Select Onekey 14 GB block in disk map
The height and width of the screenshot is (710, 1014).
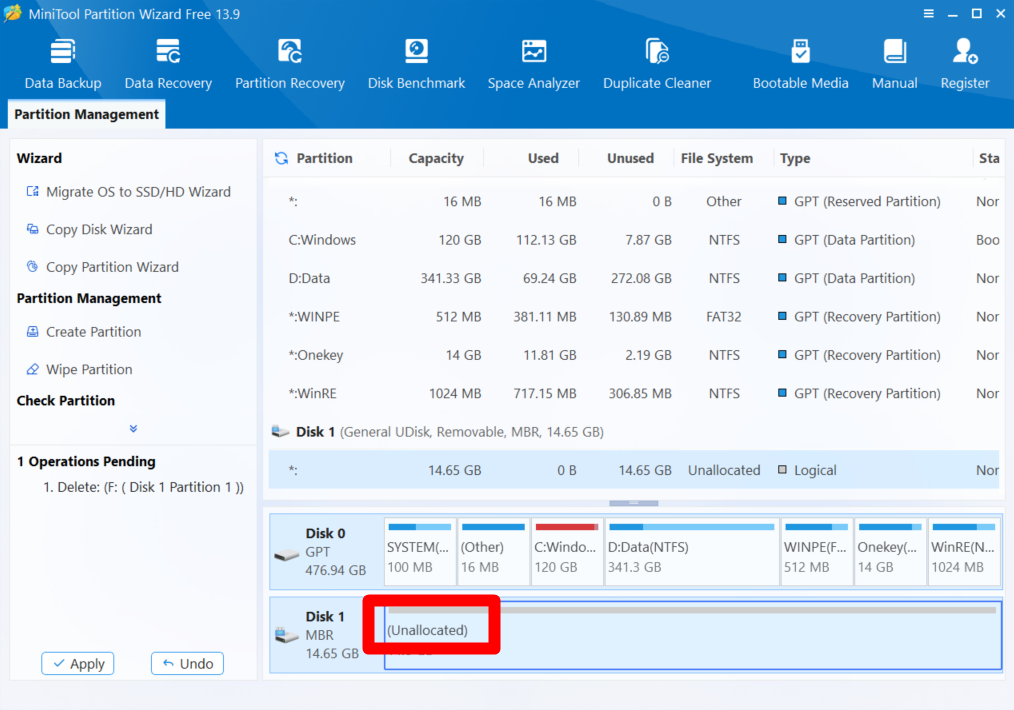point(890,552)
